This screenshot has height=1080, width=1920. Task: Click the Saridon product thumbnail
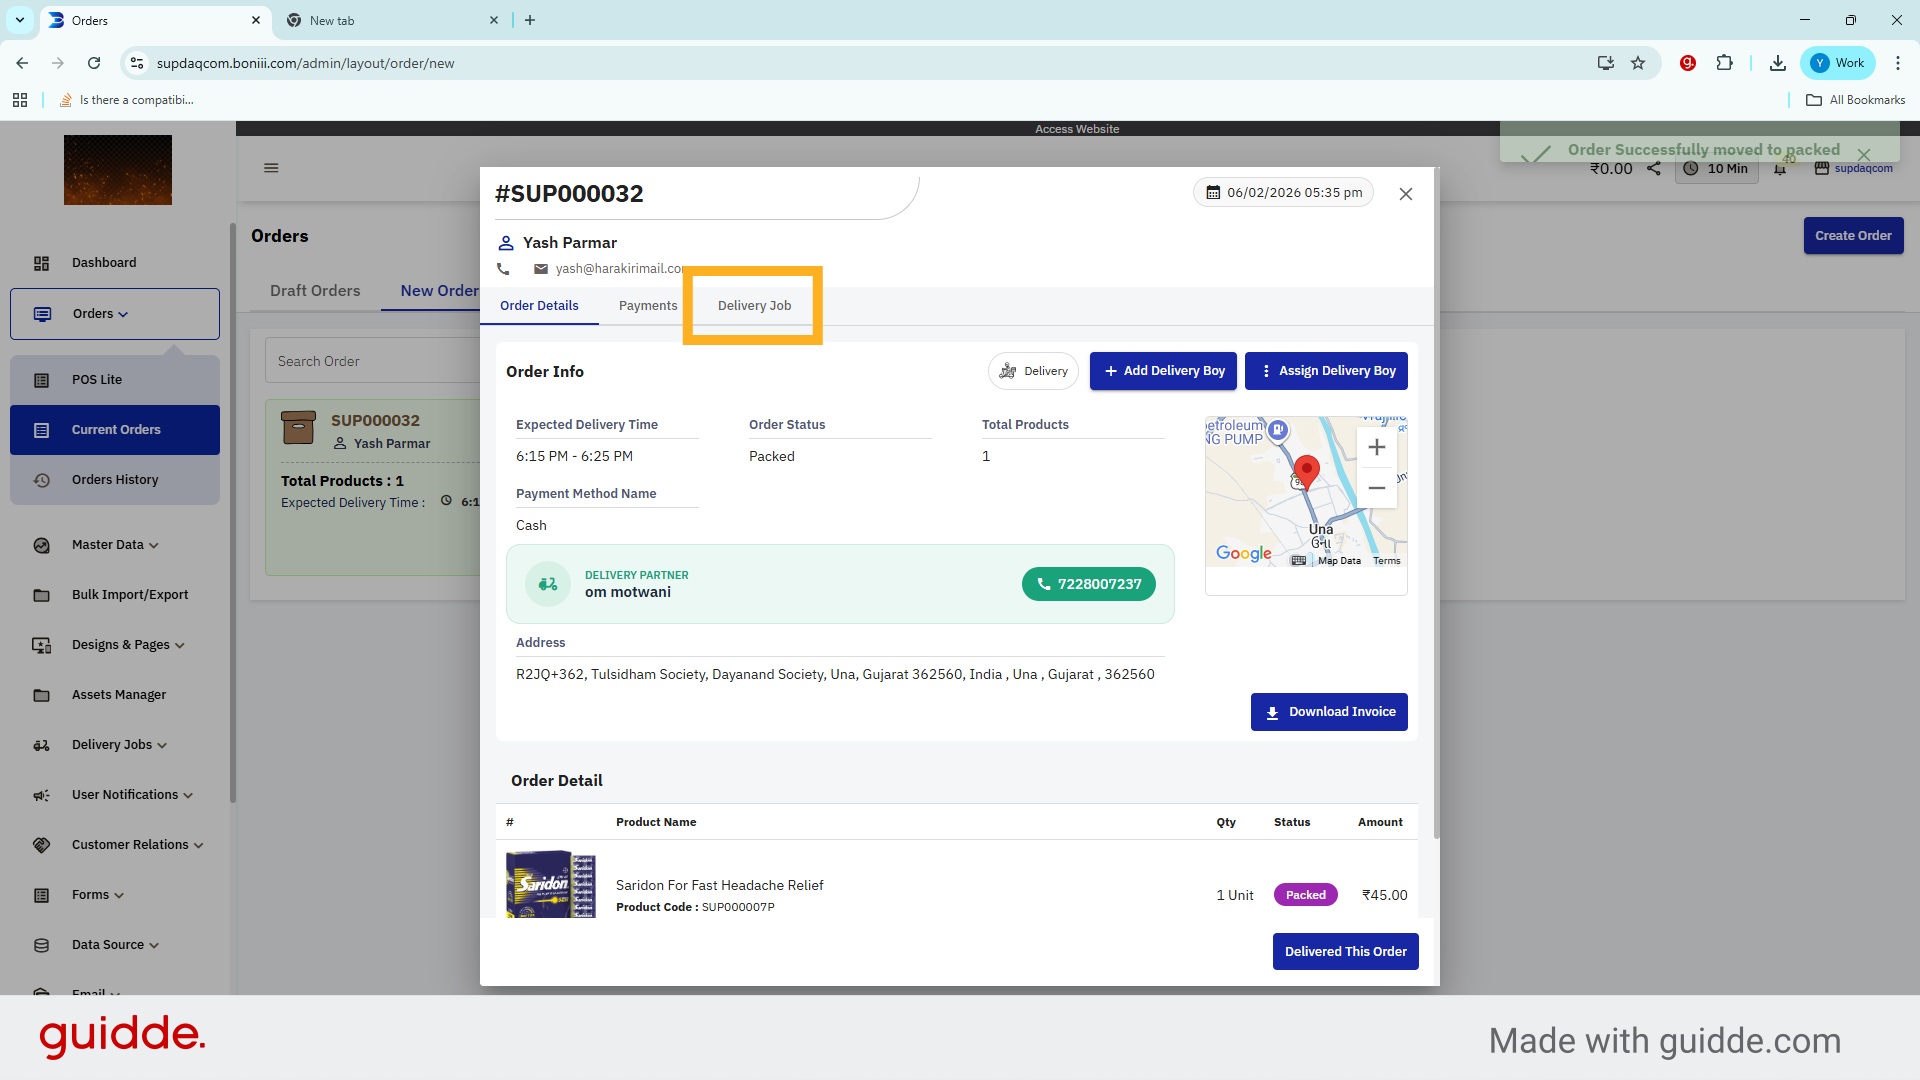[551, 884]
